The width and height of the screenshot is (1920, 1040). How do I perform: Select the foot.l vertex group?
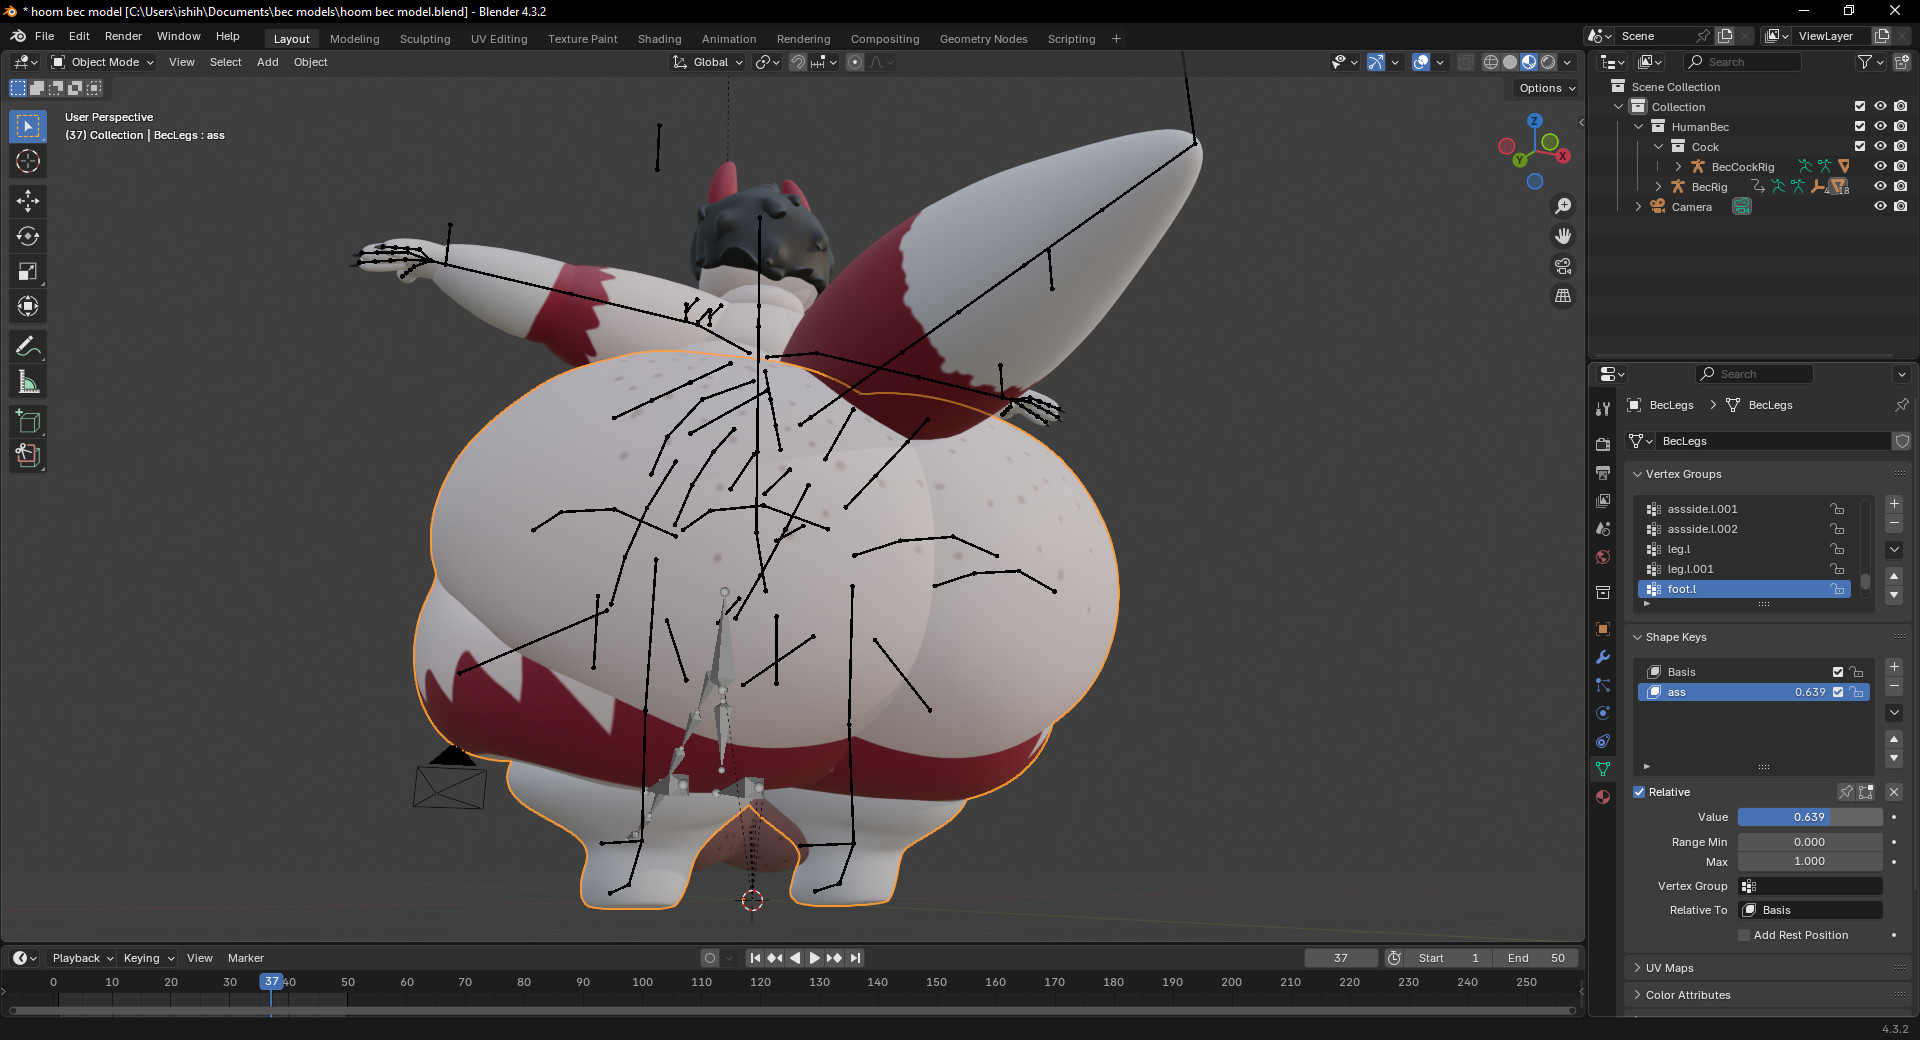(1744, 589)
